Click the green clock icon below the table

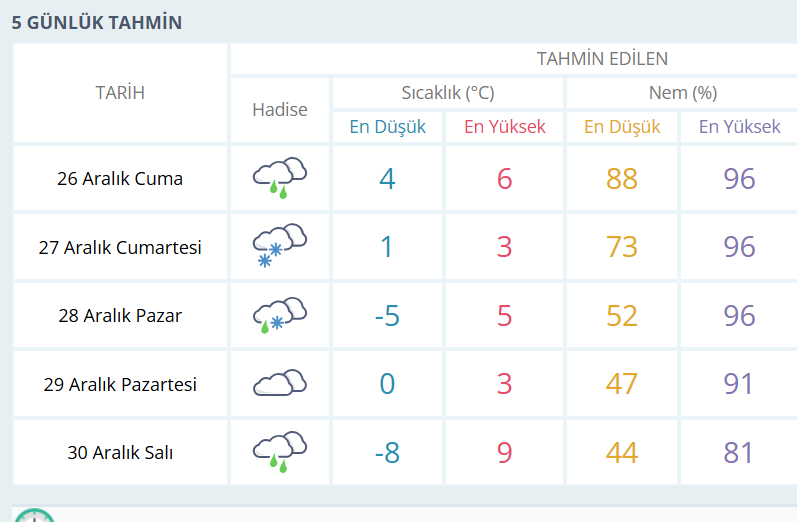tap(34, 516)
